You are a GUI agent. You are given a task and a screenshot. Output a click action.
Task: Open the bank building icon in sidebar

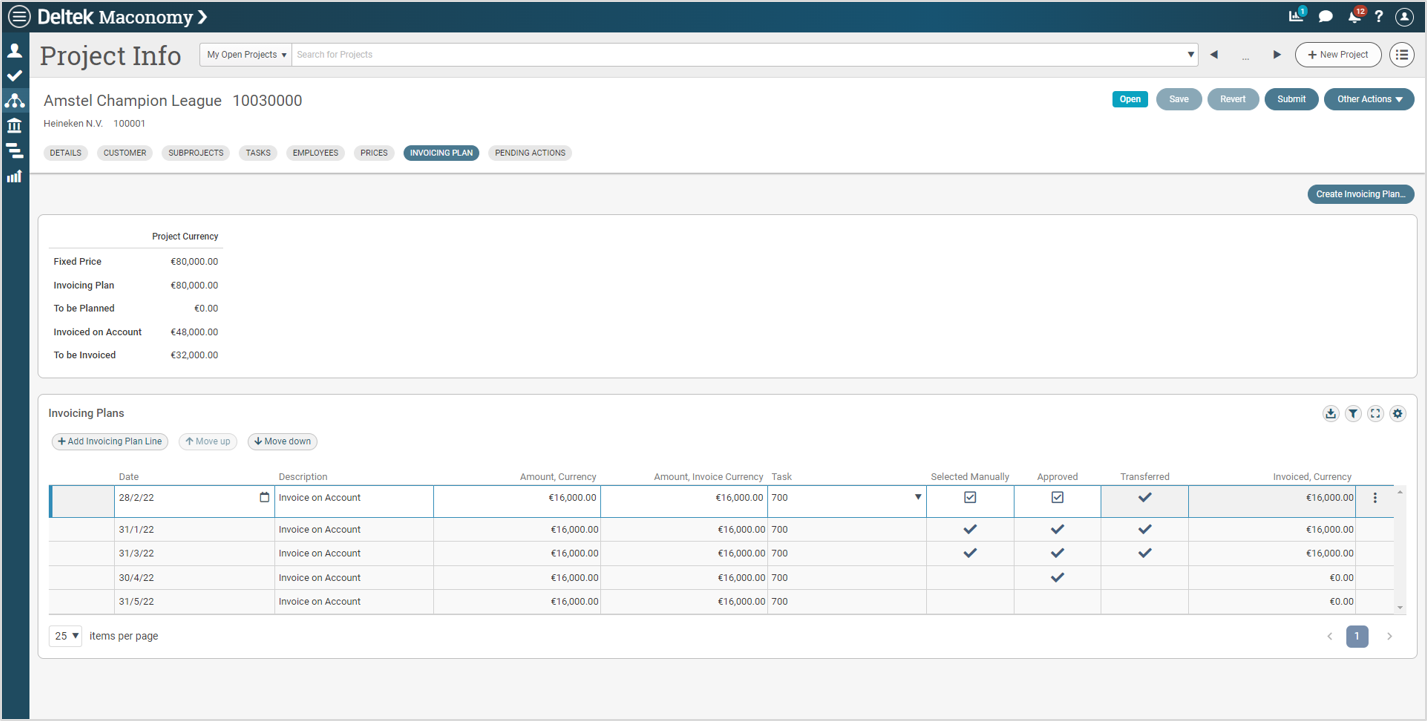pyautogui.click(x=15, y=126)
